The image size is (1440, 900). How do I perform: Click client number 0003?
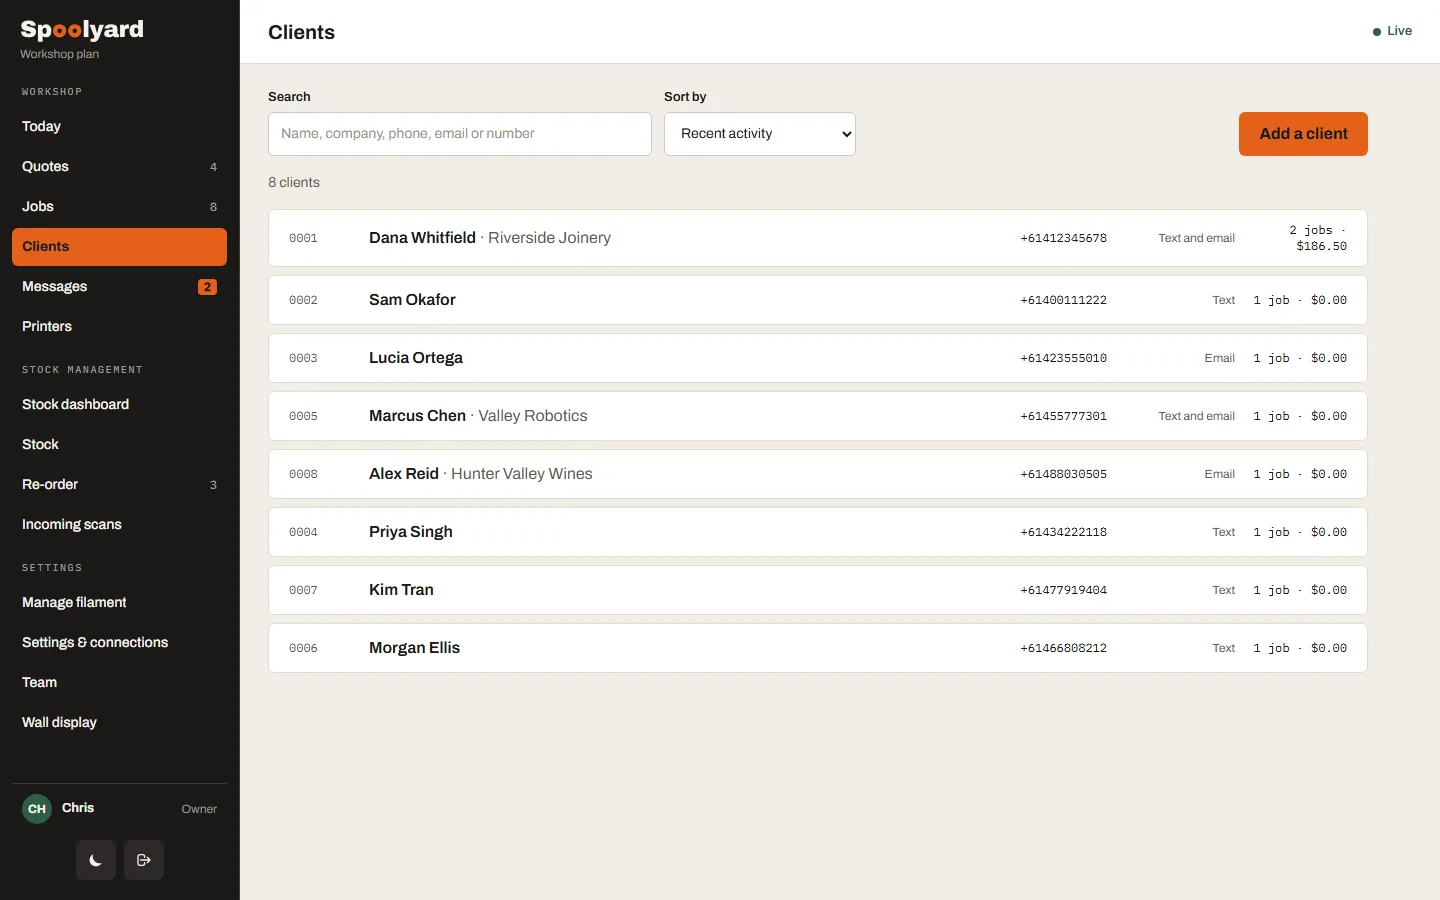point(303,358)
